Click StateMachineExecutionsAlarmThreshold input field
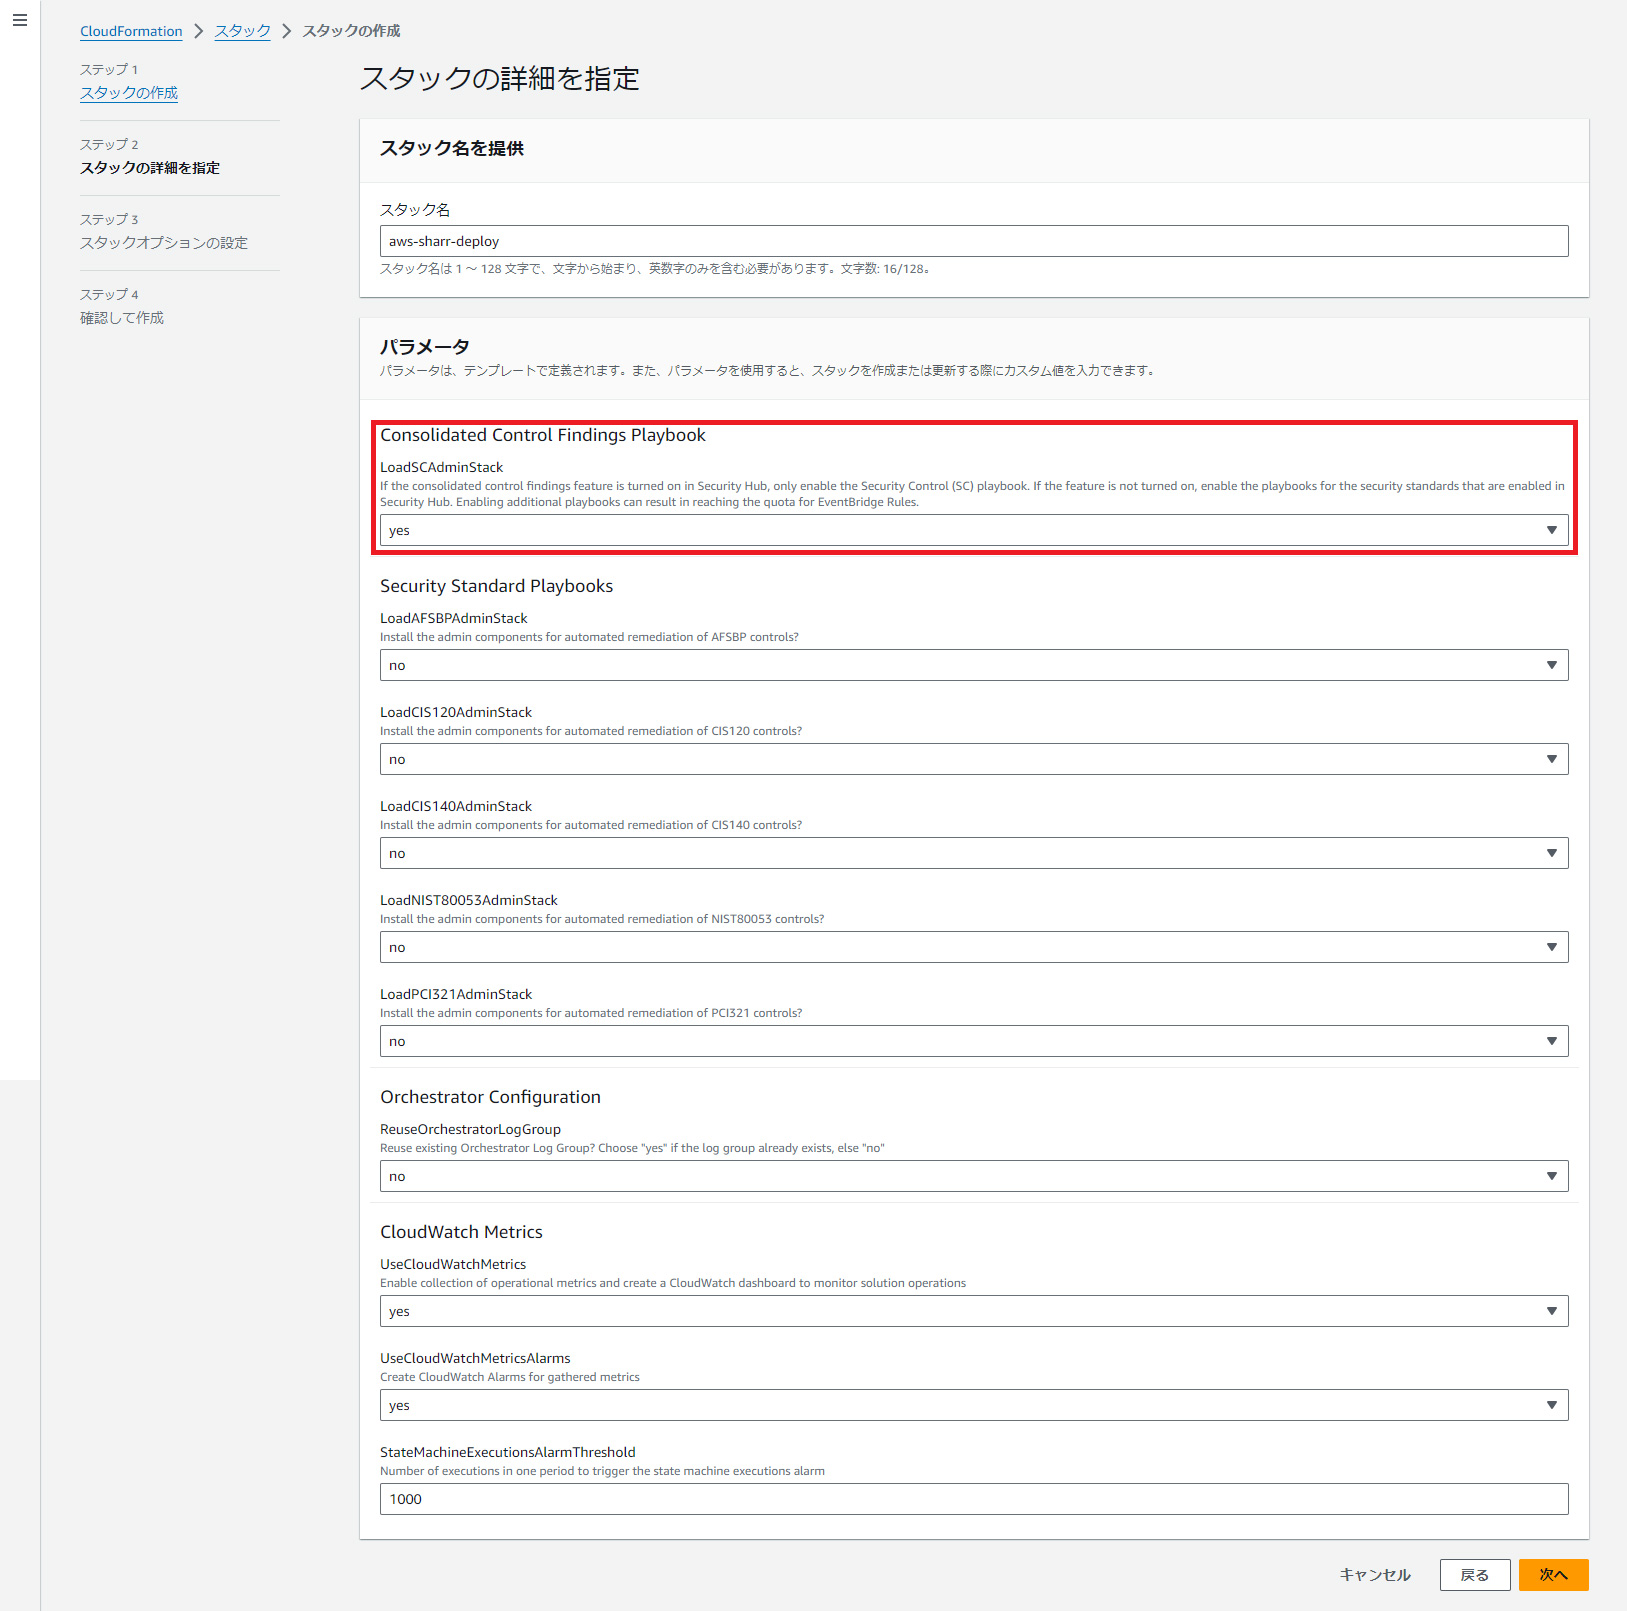 pos(973,1499)
